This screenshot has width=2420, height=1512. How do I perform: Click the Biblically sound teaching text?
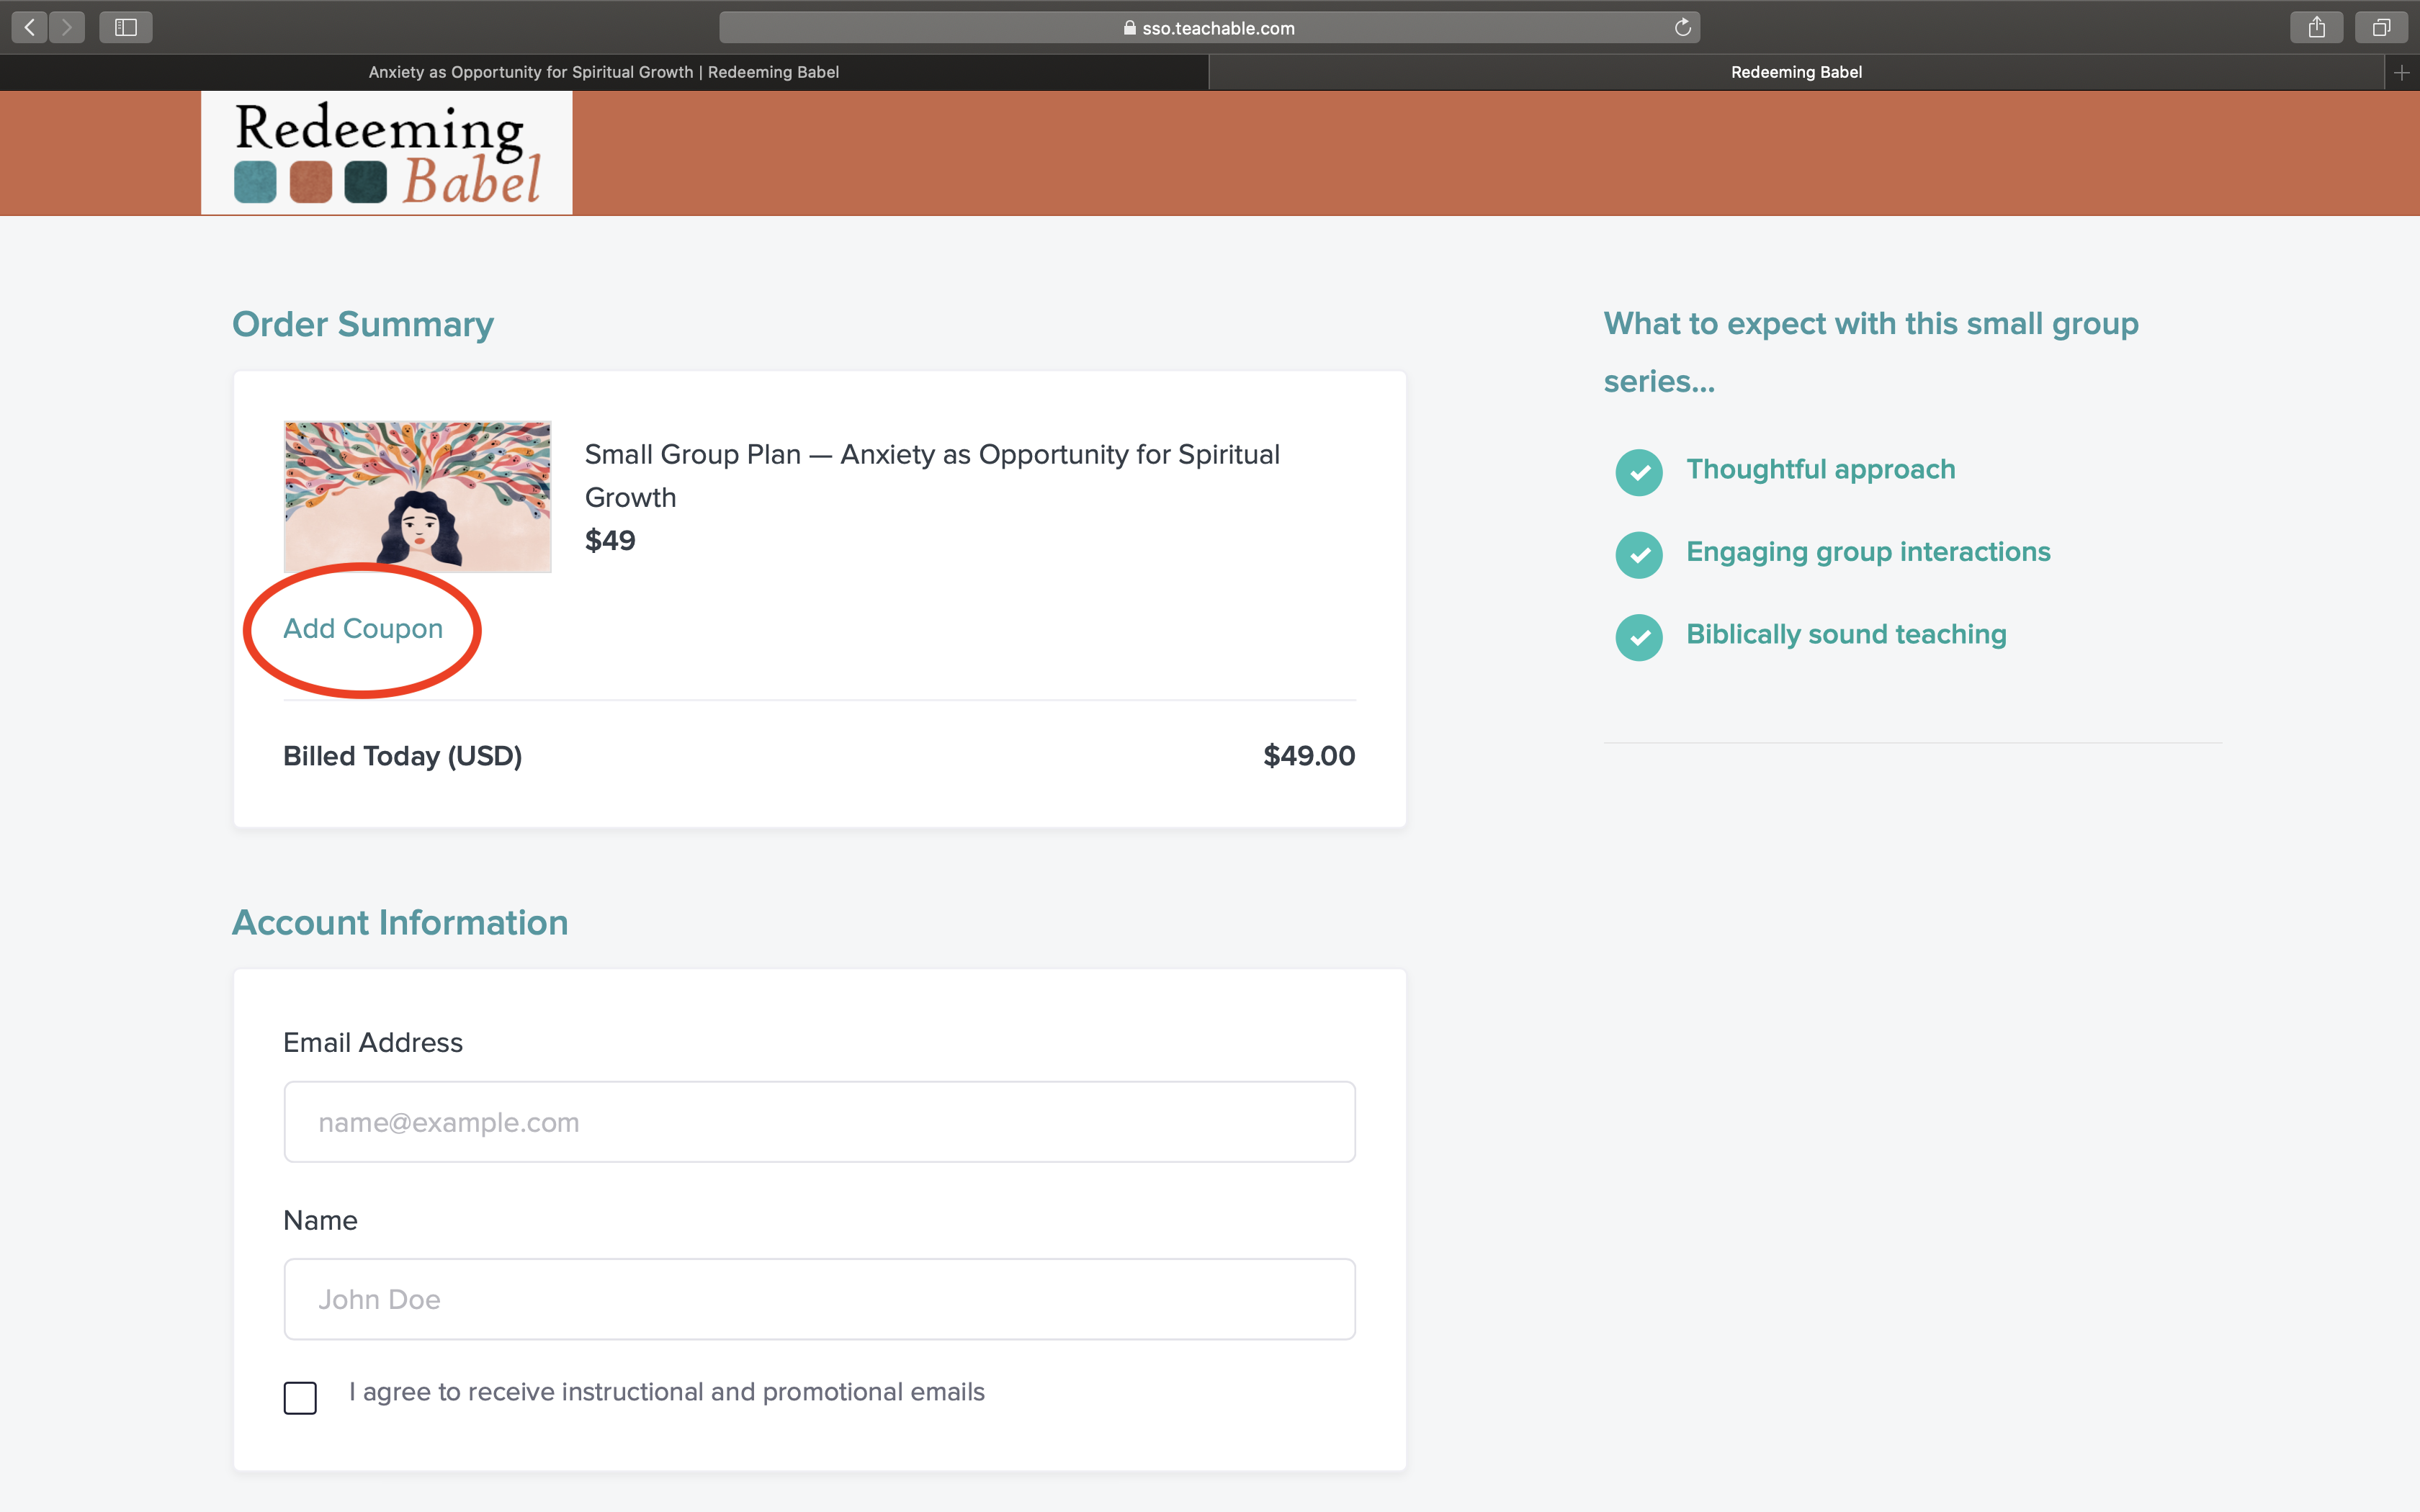(1846, 634)
